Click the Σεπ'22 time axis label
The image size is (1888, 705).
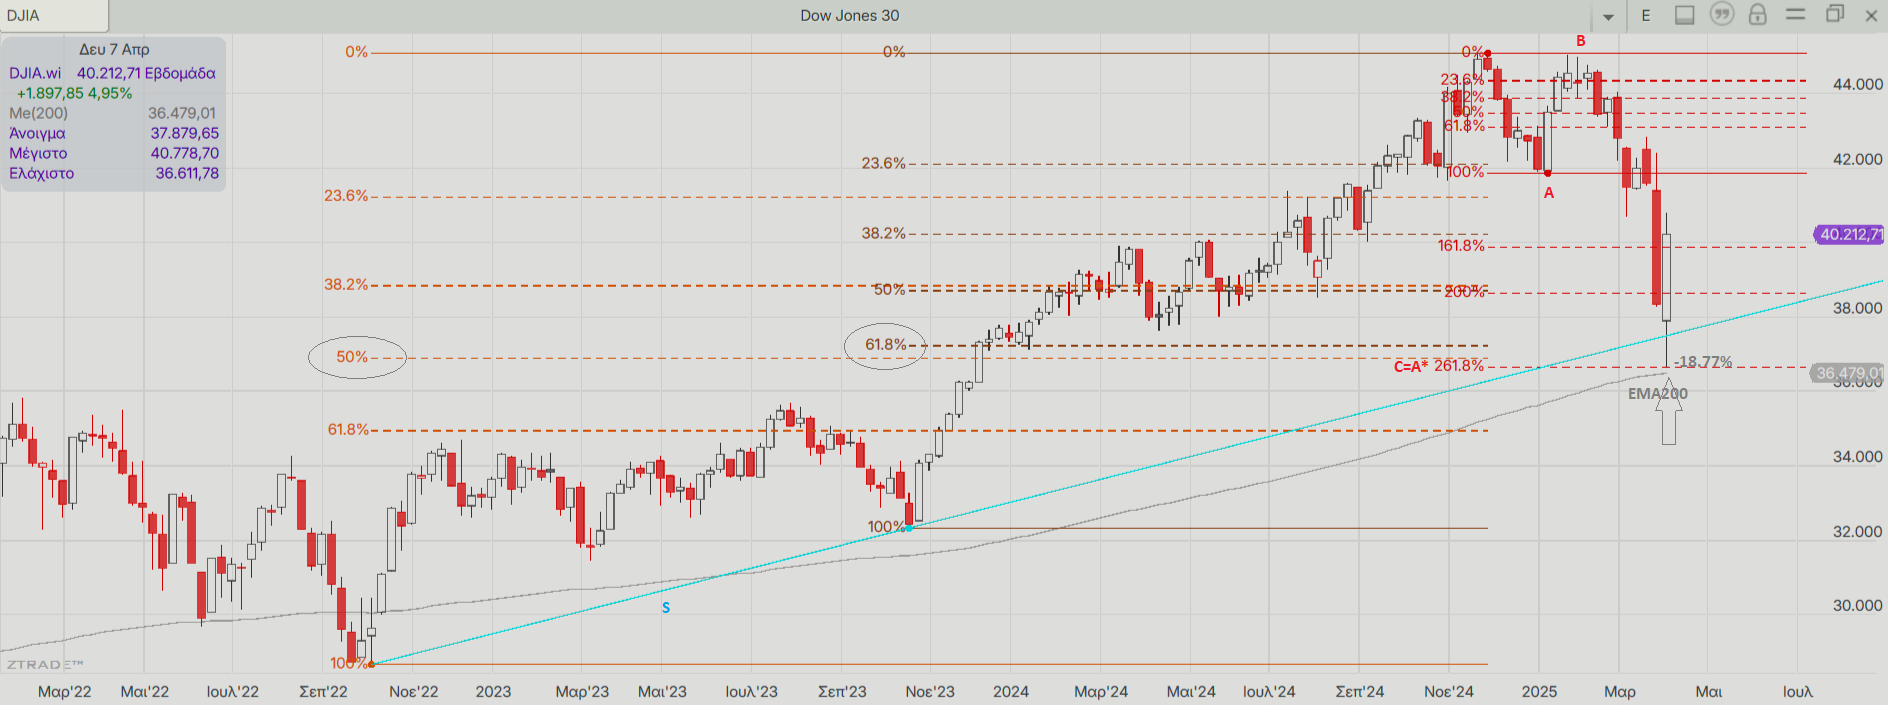pos(323,691)
